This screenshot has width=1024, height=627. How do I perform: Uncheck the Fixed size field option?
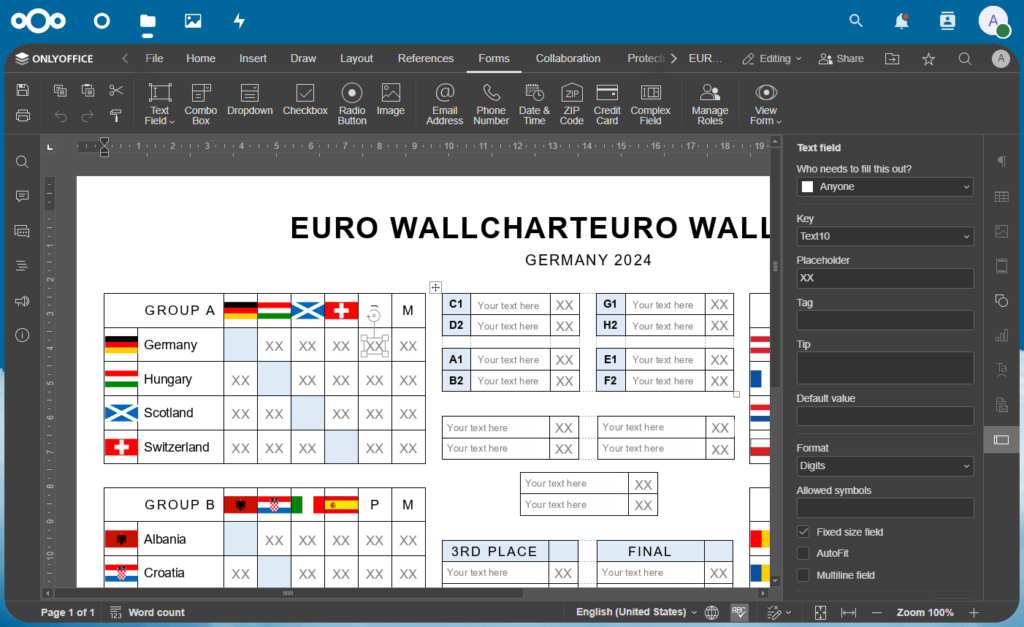coord(802,531)
